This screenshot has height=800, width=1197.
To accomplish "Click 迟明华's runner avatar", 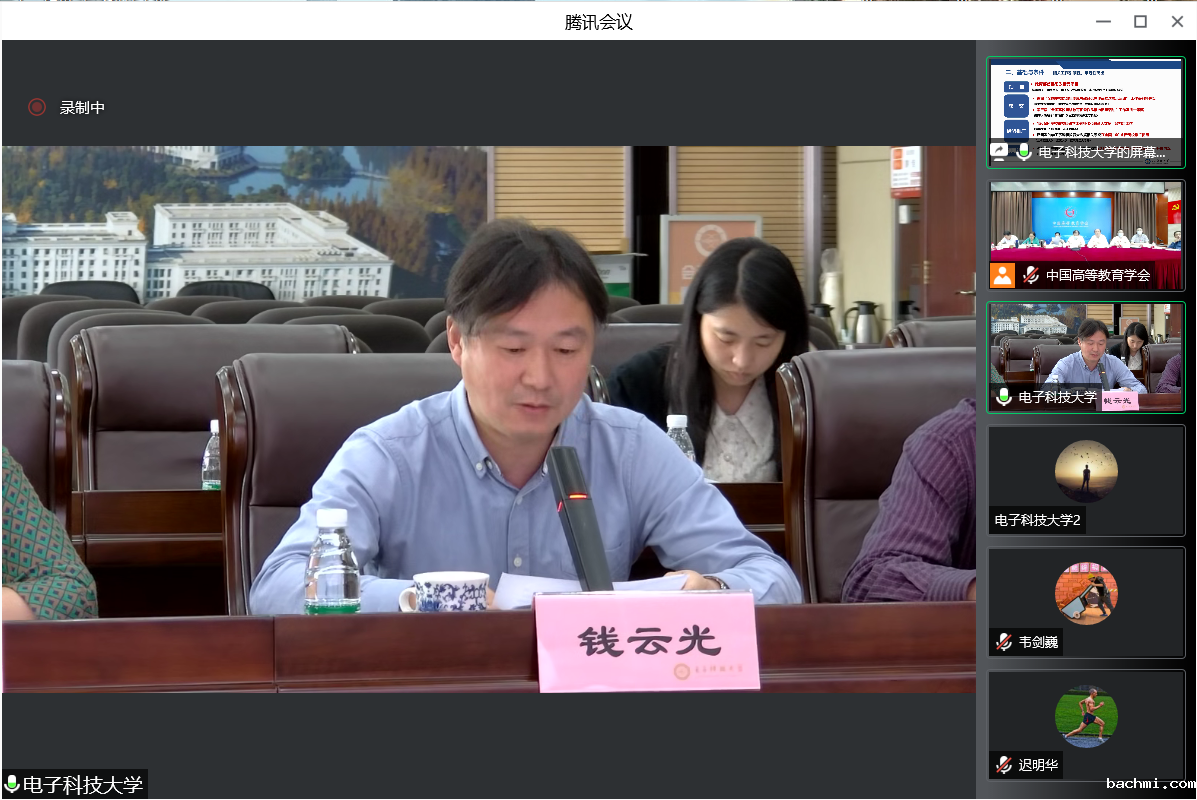I will point(1086,716).
